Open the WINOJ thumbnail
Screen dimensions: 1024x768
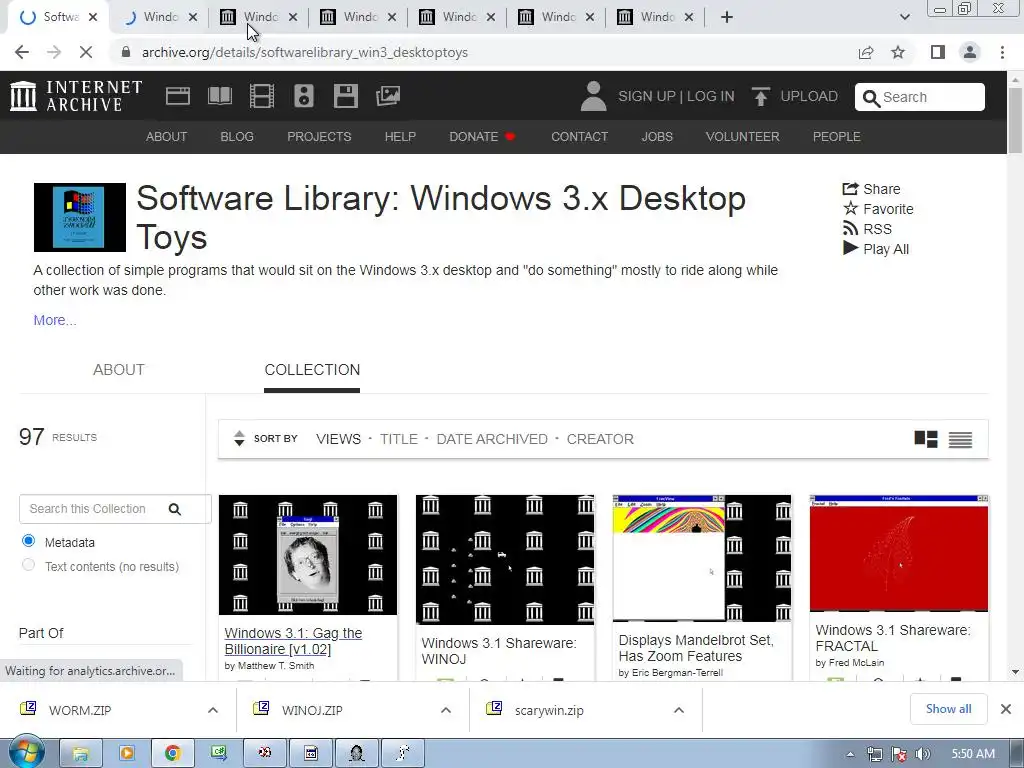click(505, 560)
